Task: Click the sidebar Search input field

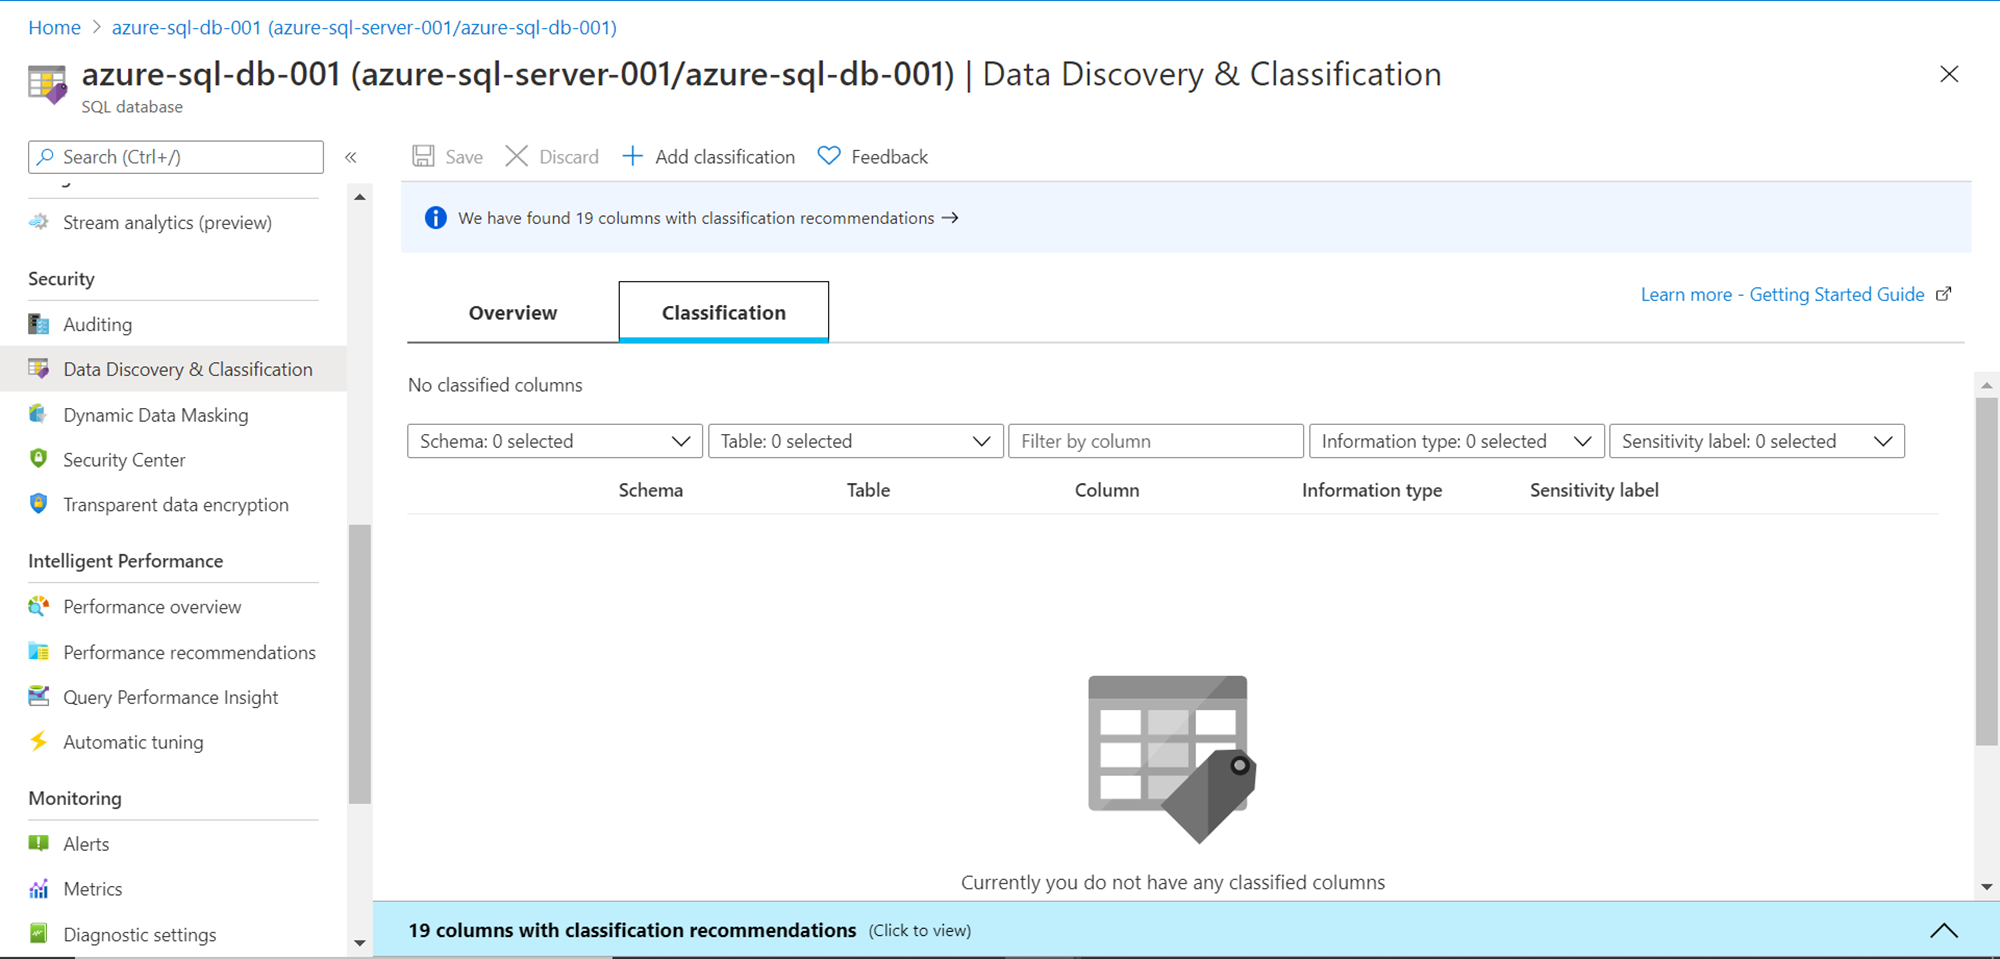Action: 176,157
